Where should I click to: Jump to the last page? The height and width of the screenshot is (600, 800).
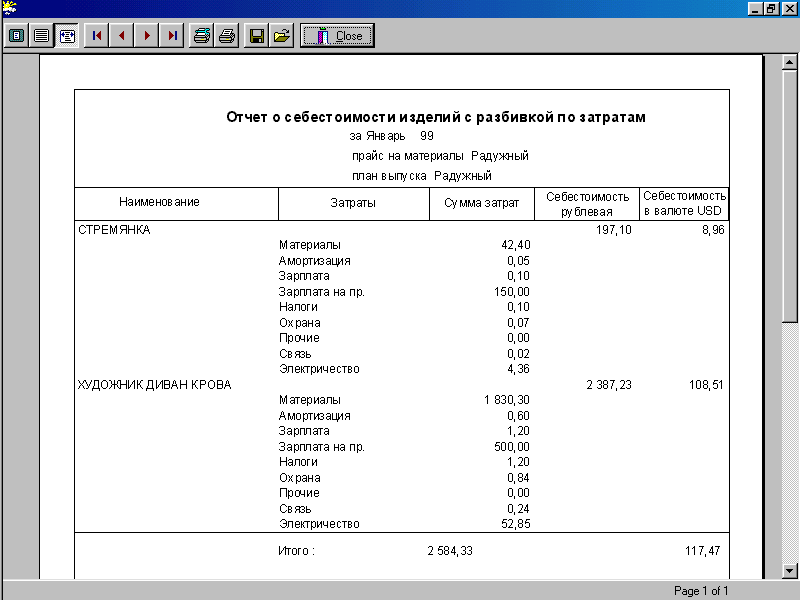173,36
